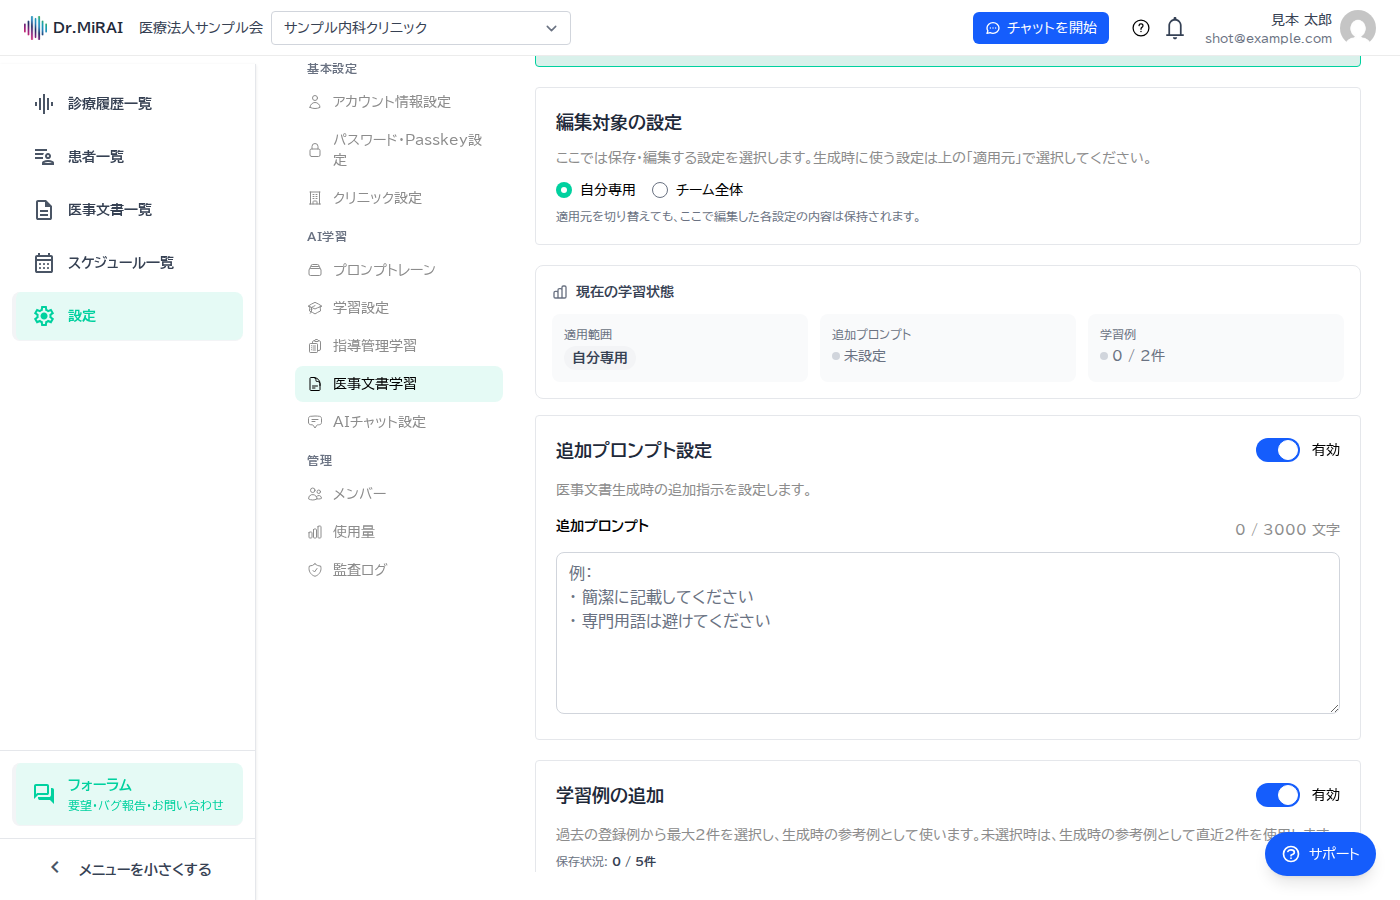
Task: Open パスワード・Passkey設定 page
Action: [x=399, y=150]
